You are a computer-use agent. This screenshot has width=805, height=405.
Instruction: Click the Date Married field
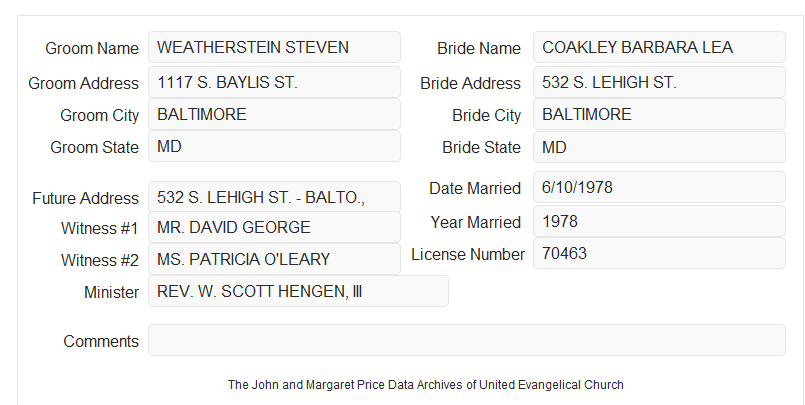659,187
